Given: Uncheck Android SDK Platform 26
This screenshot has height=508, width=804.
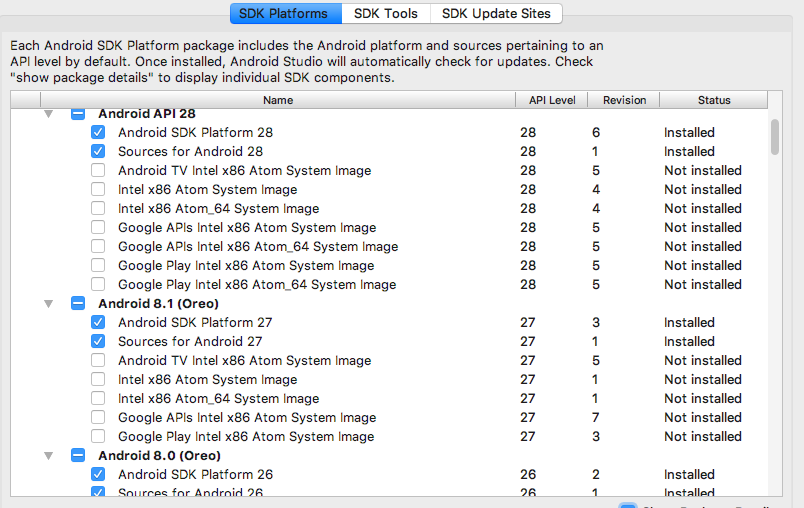Looking at the screenshot, I should pyautogui.click(x=98, y=474).
